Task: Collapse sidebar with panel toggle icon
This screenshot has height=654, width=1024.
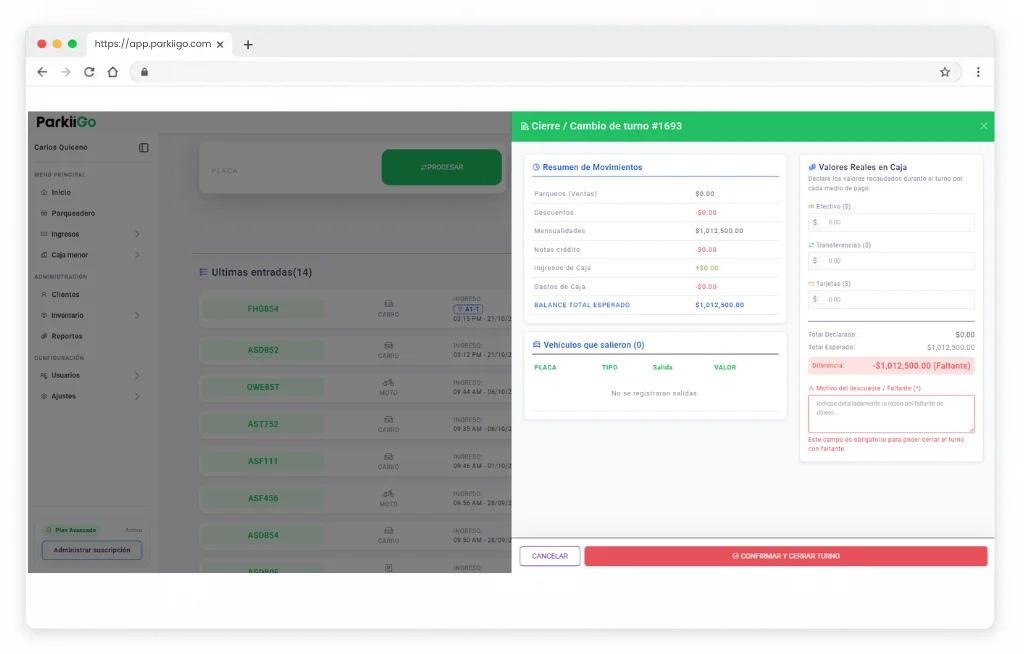Action: click(144, 148)
